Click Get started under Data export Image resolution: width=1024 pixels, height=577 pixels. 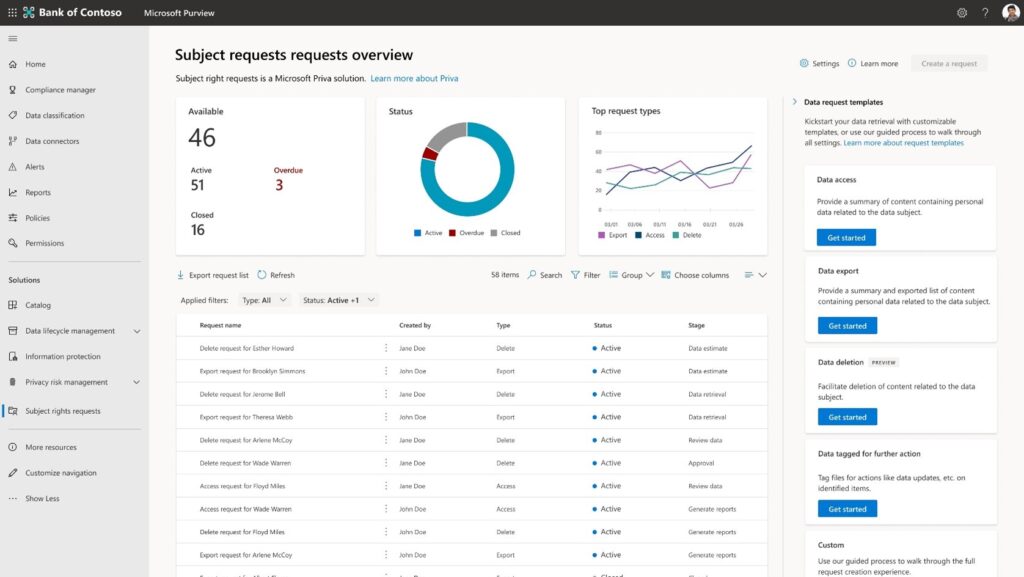point(846,325)
